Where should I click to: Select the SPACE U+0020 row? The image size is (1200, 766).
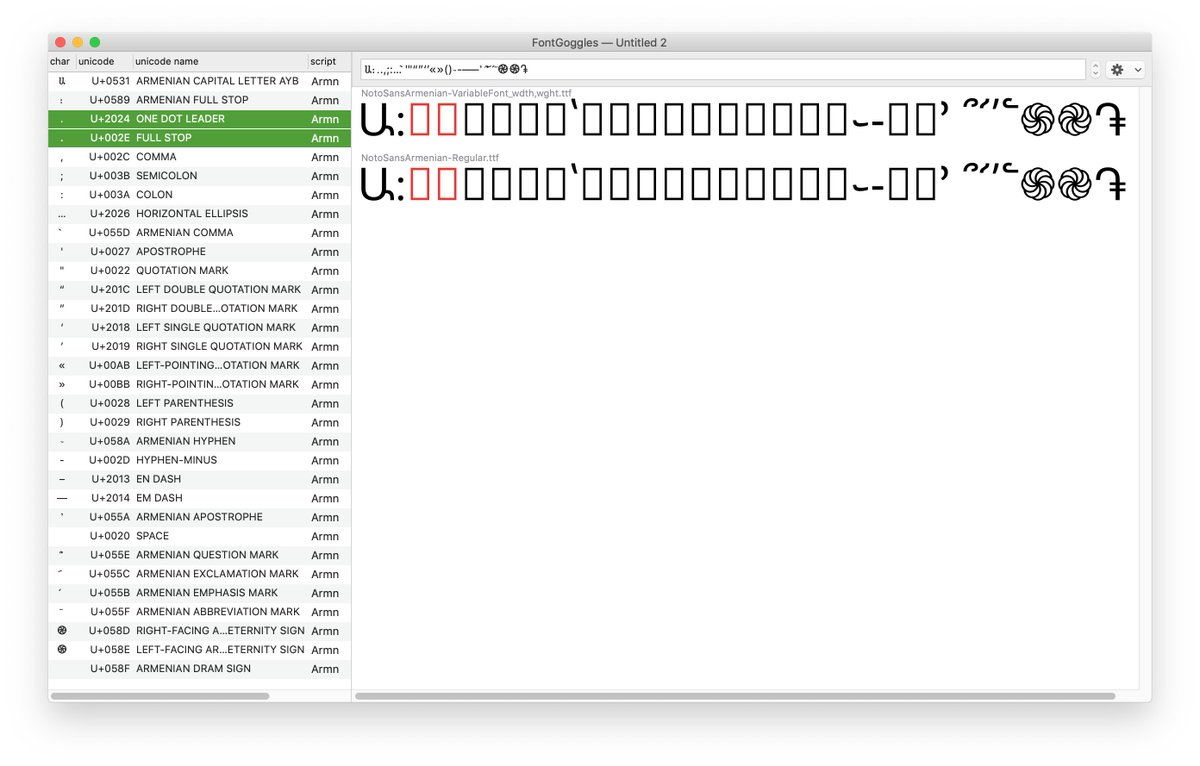point(200,537)
